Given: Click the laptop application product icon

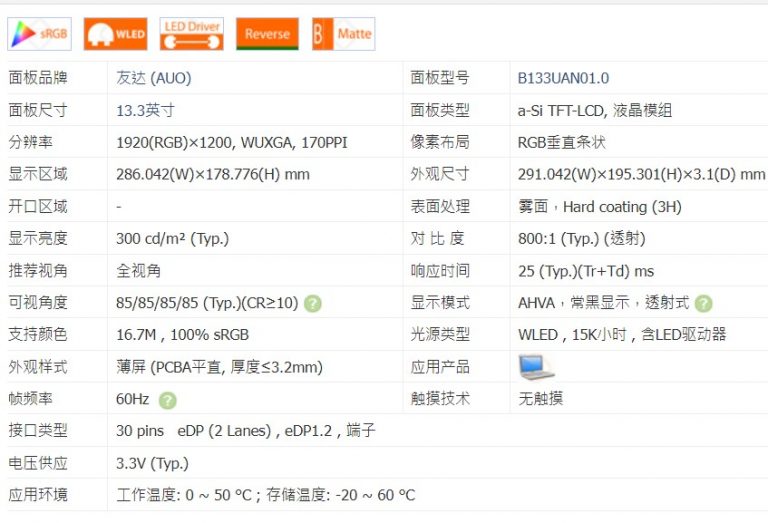Looking at the screenshot, I should click(536, 367).
